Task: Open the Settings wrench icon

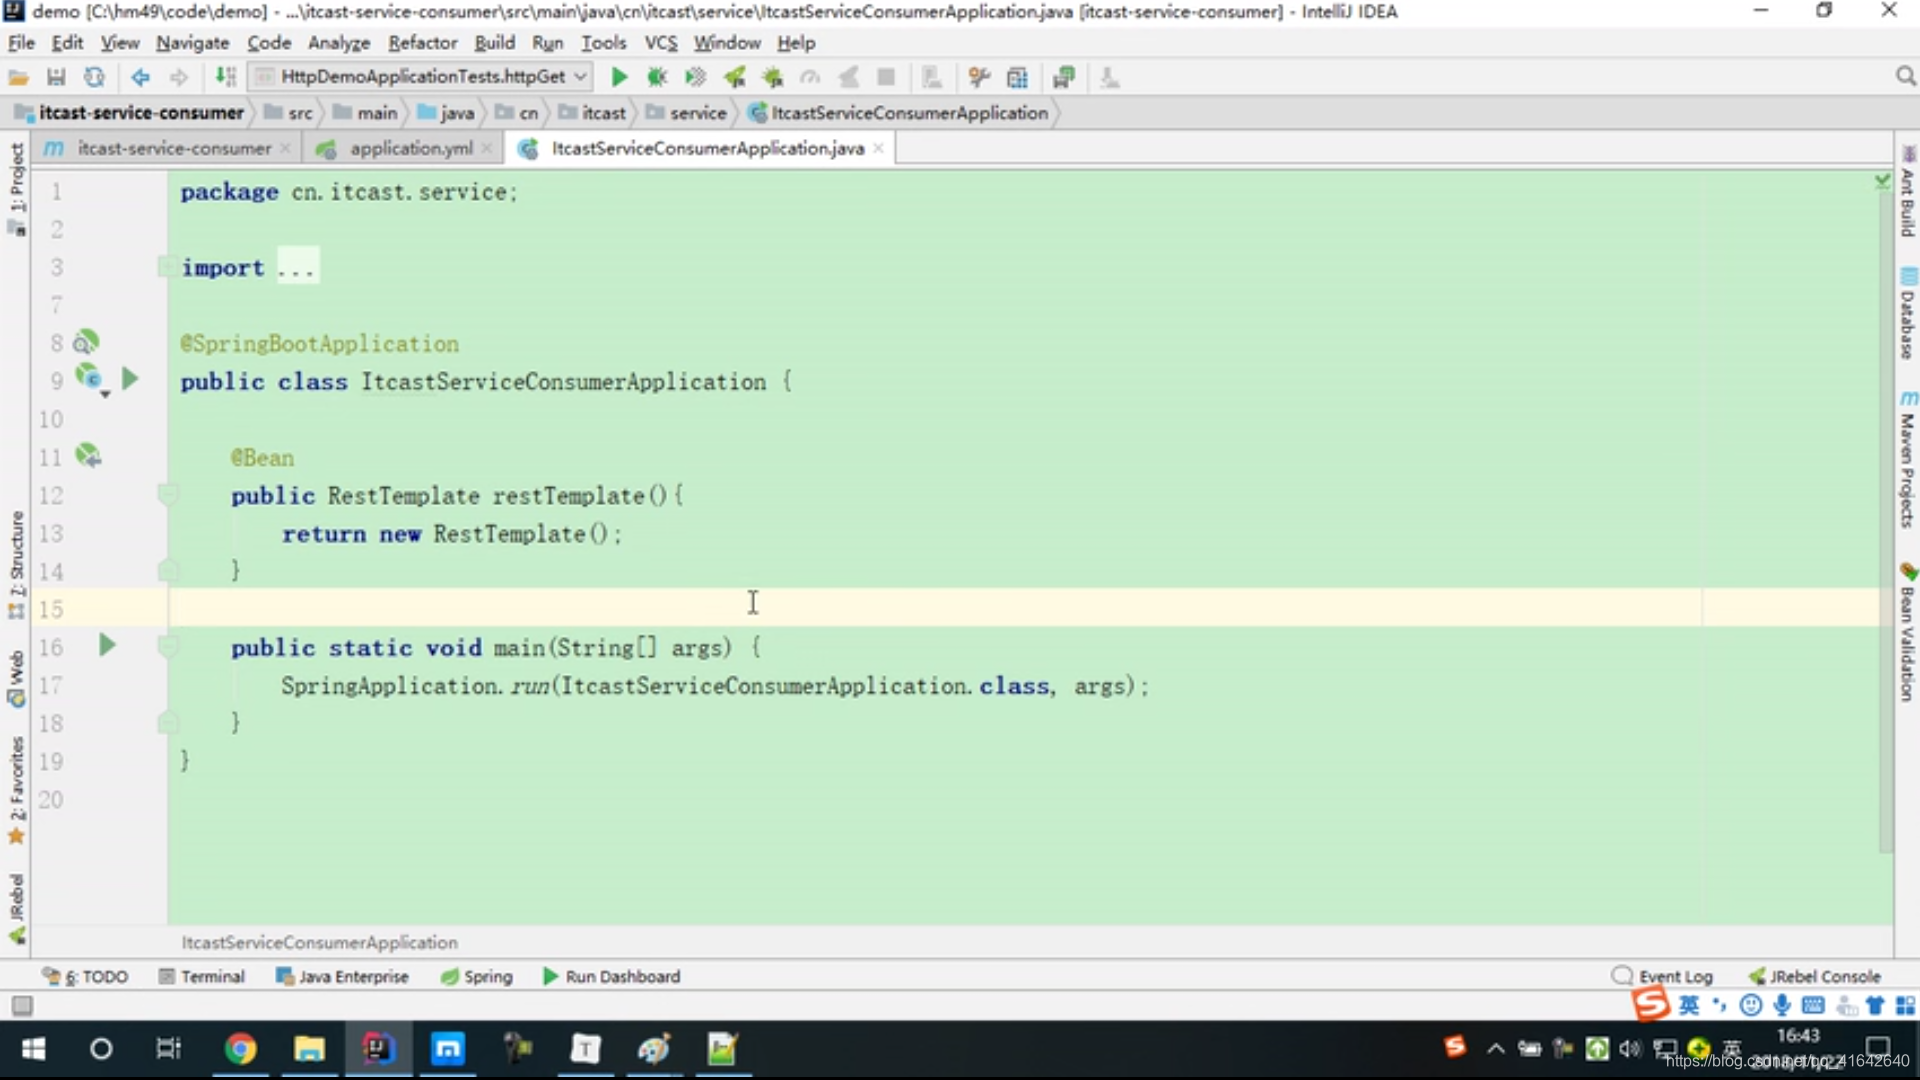Action: (x=979, y=77)
